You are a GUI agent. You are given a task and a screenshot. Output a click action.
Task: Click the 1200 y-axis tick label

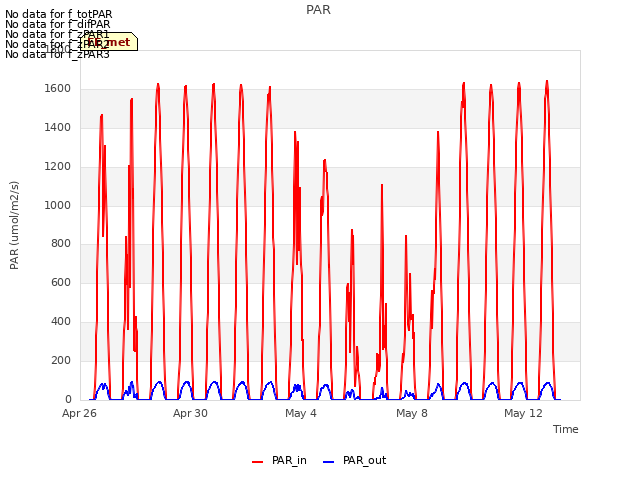[x=58, y=167]
